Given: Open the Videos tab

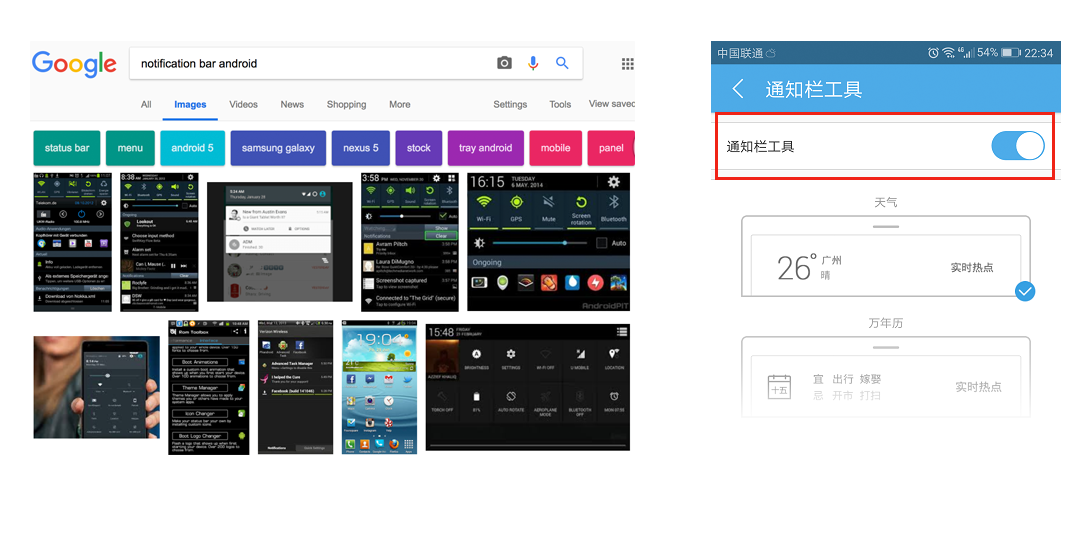Looking at the screenshot, I should (244, 104).
